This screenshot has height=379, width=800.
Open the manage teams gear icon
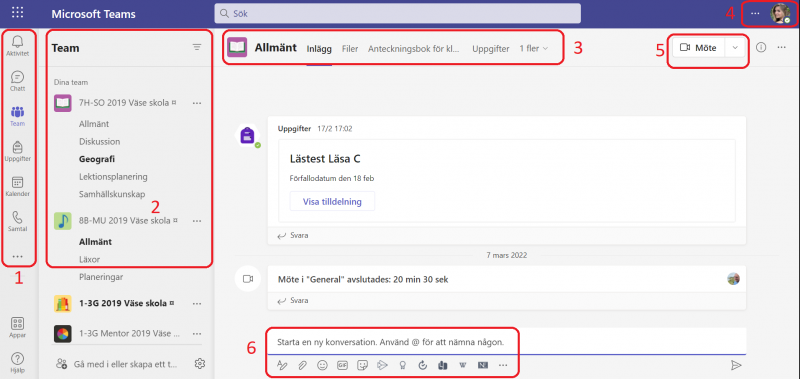tap(199, 364)
